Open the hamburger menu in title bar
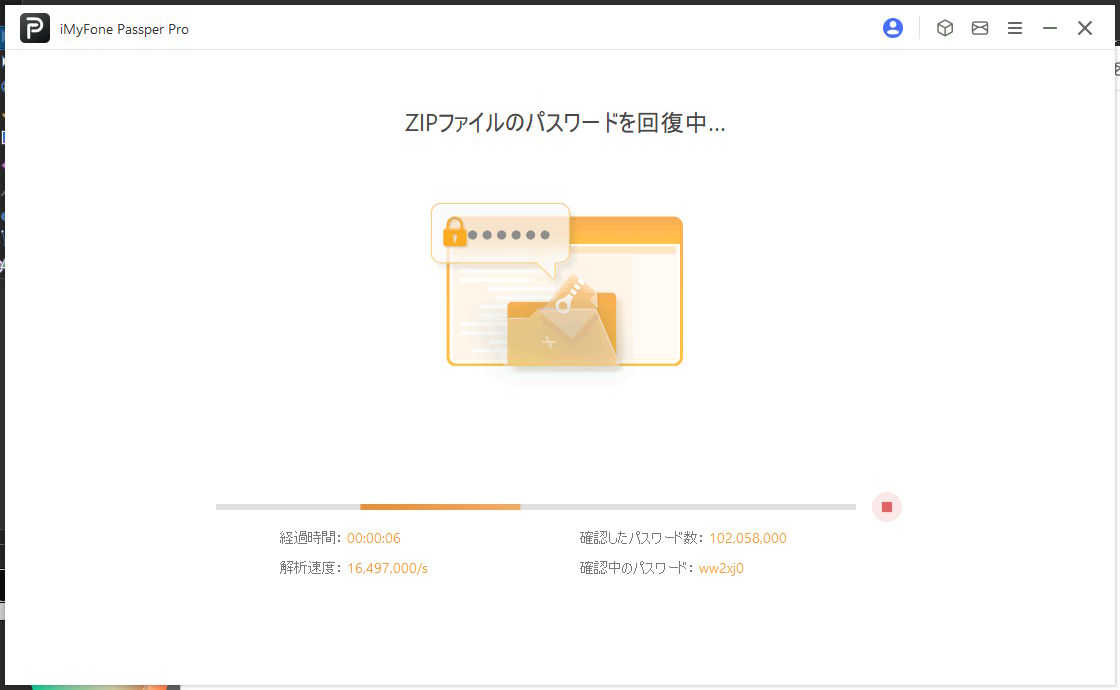 (1015, 29)
